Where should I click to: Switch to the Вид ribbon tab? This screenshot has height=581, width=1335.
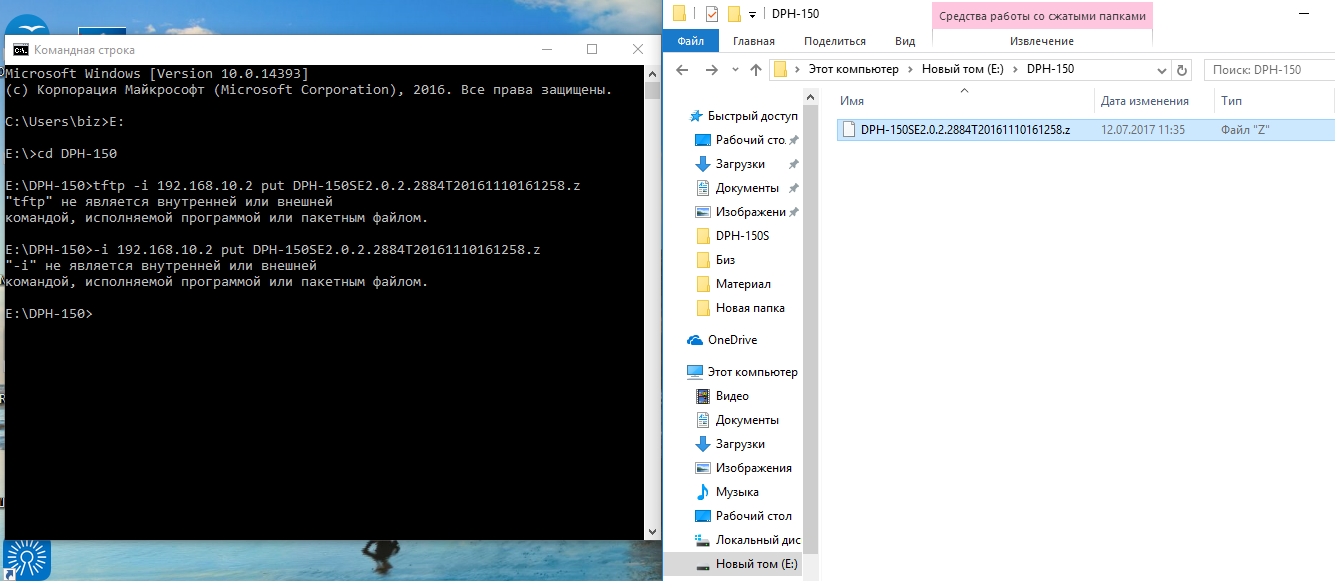click(905, 41)
